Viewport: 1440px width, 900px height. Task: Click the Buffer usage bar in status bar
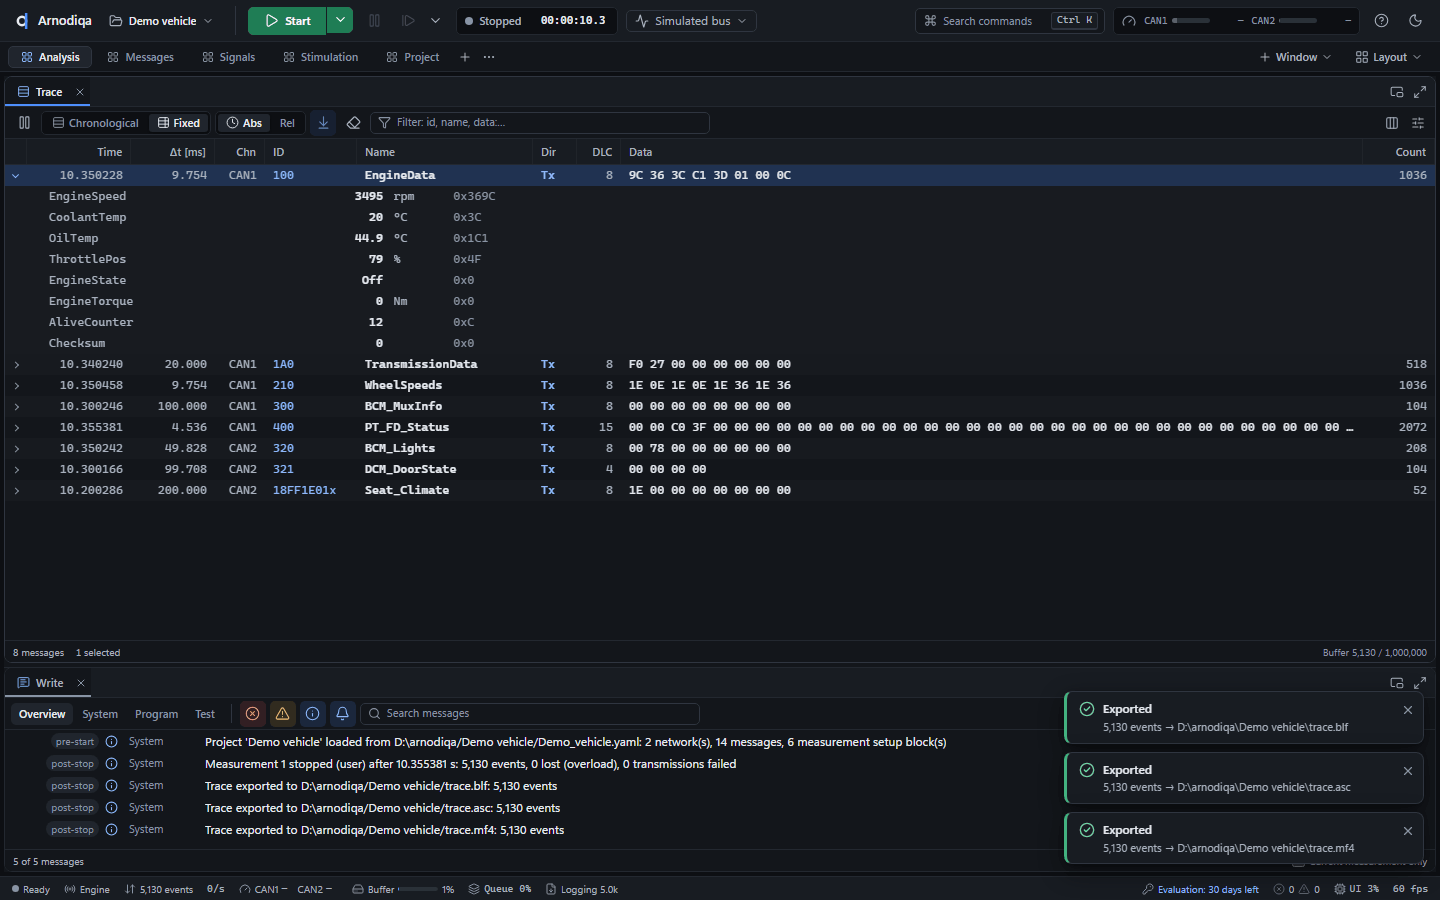[x=418, y=889]
